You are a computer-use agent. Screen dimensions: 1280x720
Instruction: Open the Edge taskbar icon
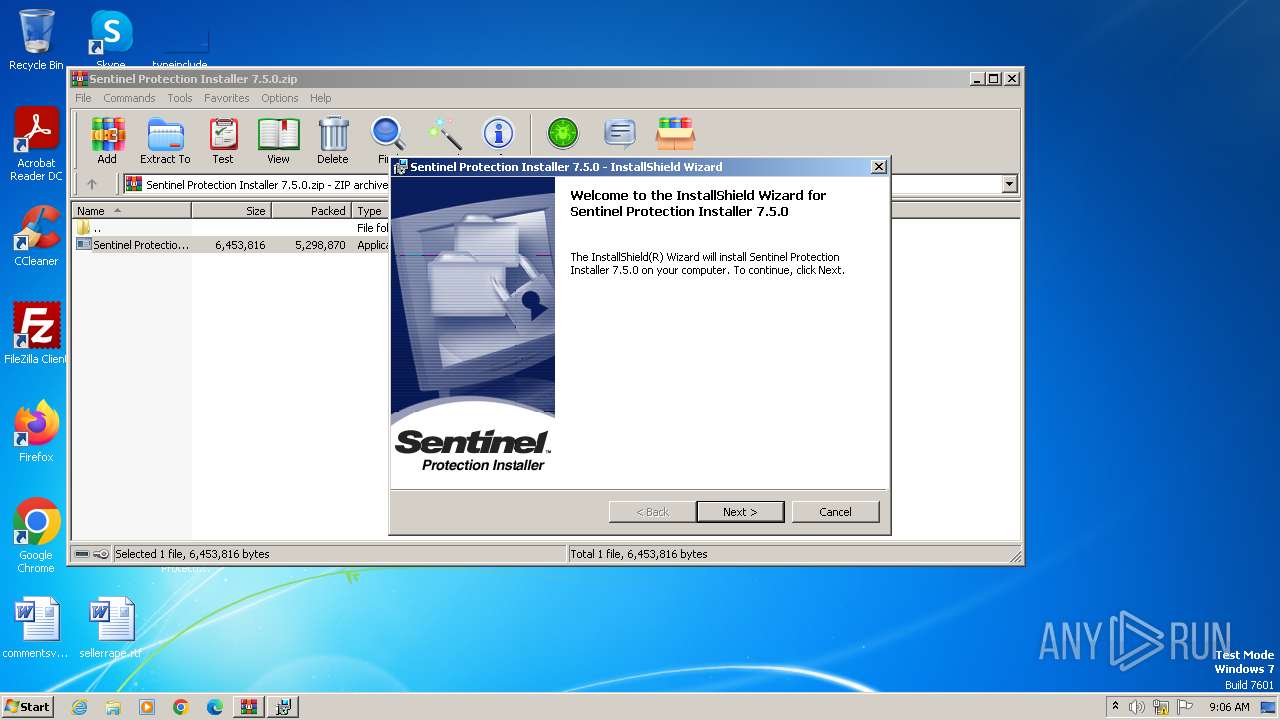pos(215,707)
